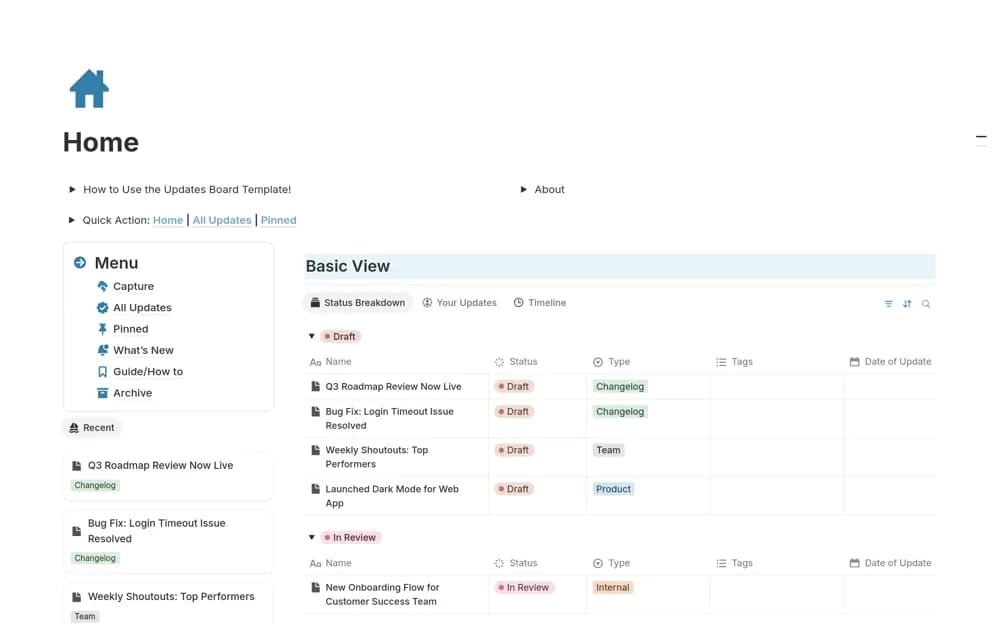The height and width of the screenshot is (624, 1000).
Task: Open Archive in the Menu
Action: pos(133,392)
